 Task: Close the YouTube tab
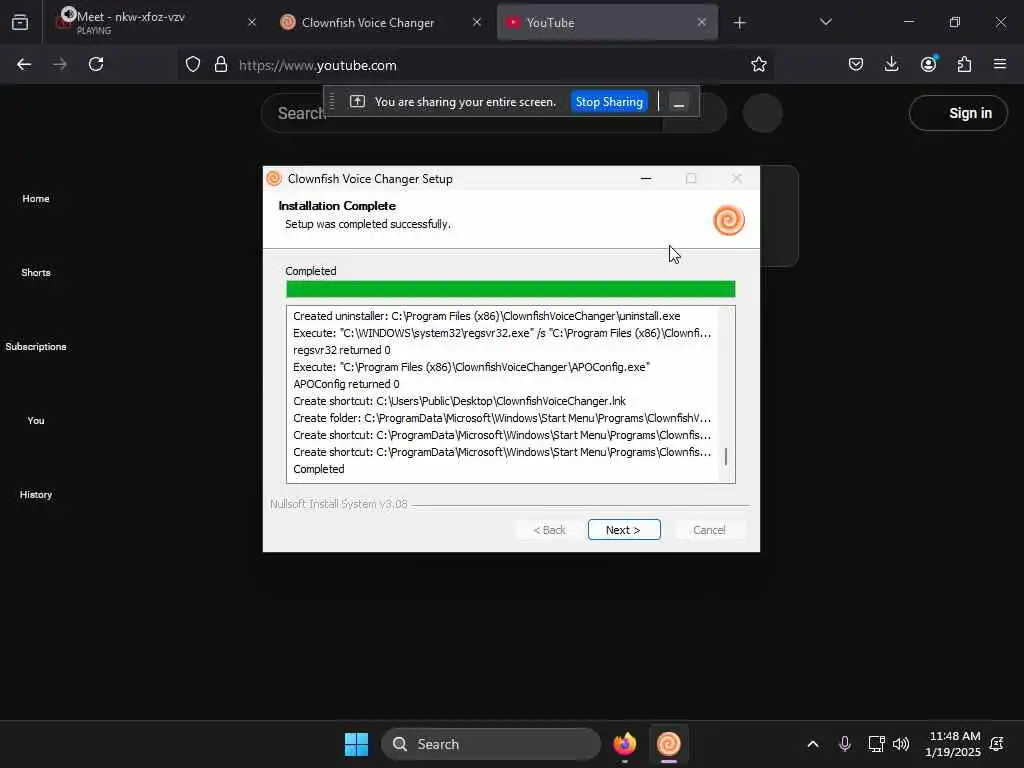click(701, 22)
